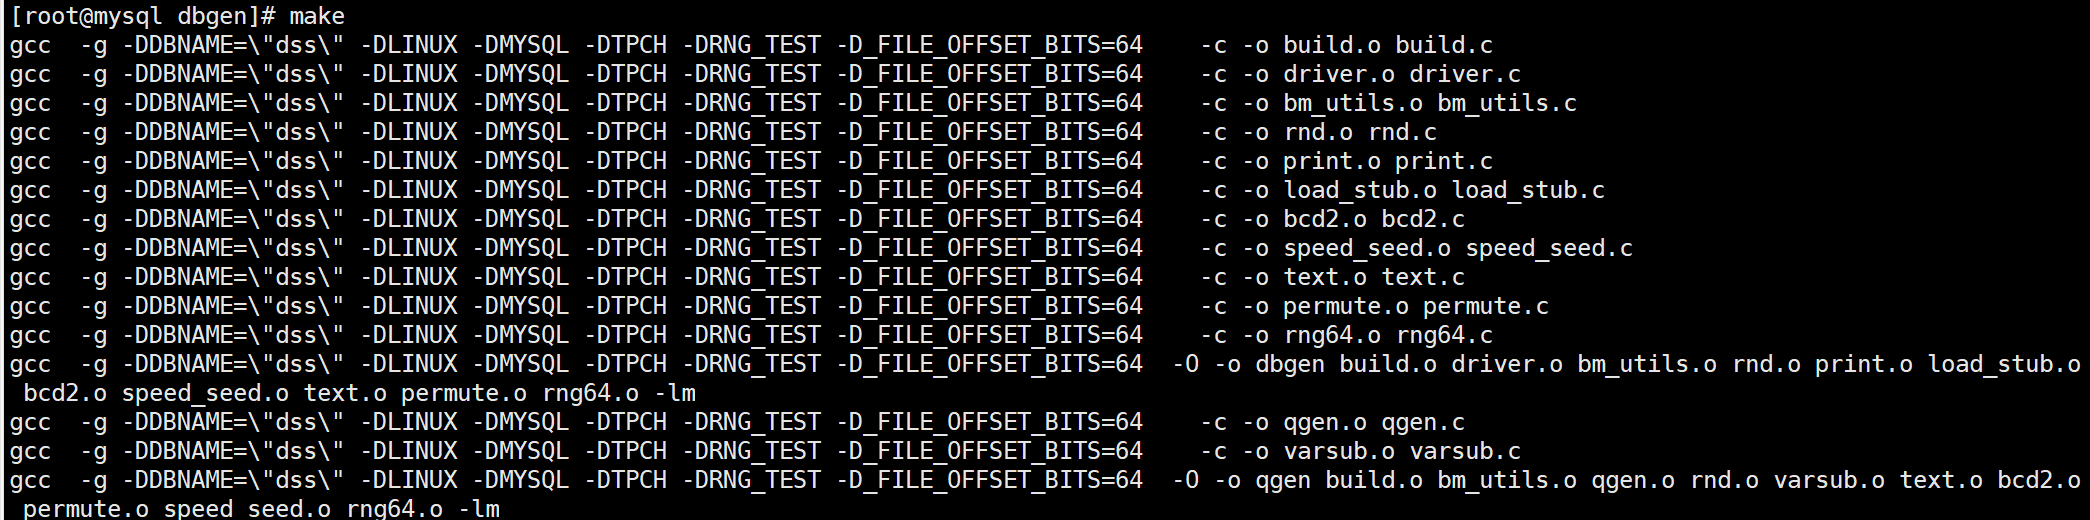Click qgen.c source filename
This screenshot has width=2090, height=520.
[x=1423, y=422]
